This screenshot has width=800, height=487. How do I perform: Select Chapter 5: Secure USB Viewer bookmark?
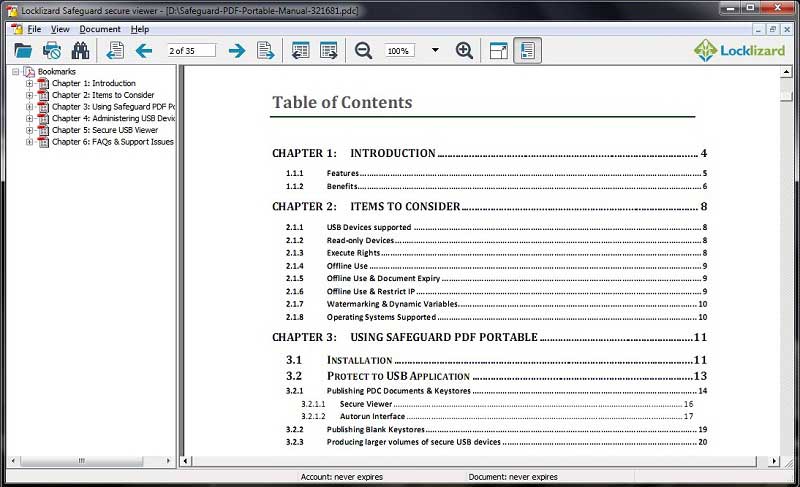105,130
